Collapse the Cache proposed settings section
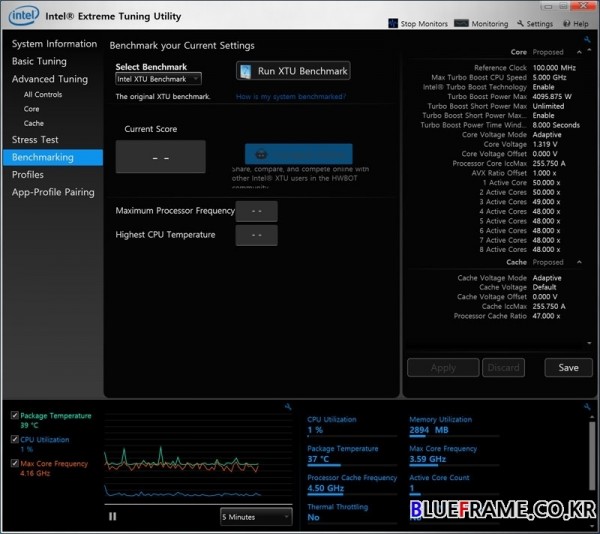The width and height of the screenshot is (600, 534). coord(579,262)
